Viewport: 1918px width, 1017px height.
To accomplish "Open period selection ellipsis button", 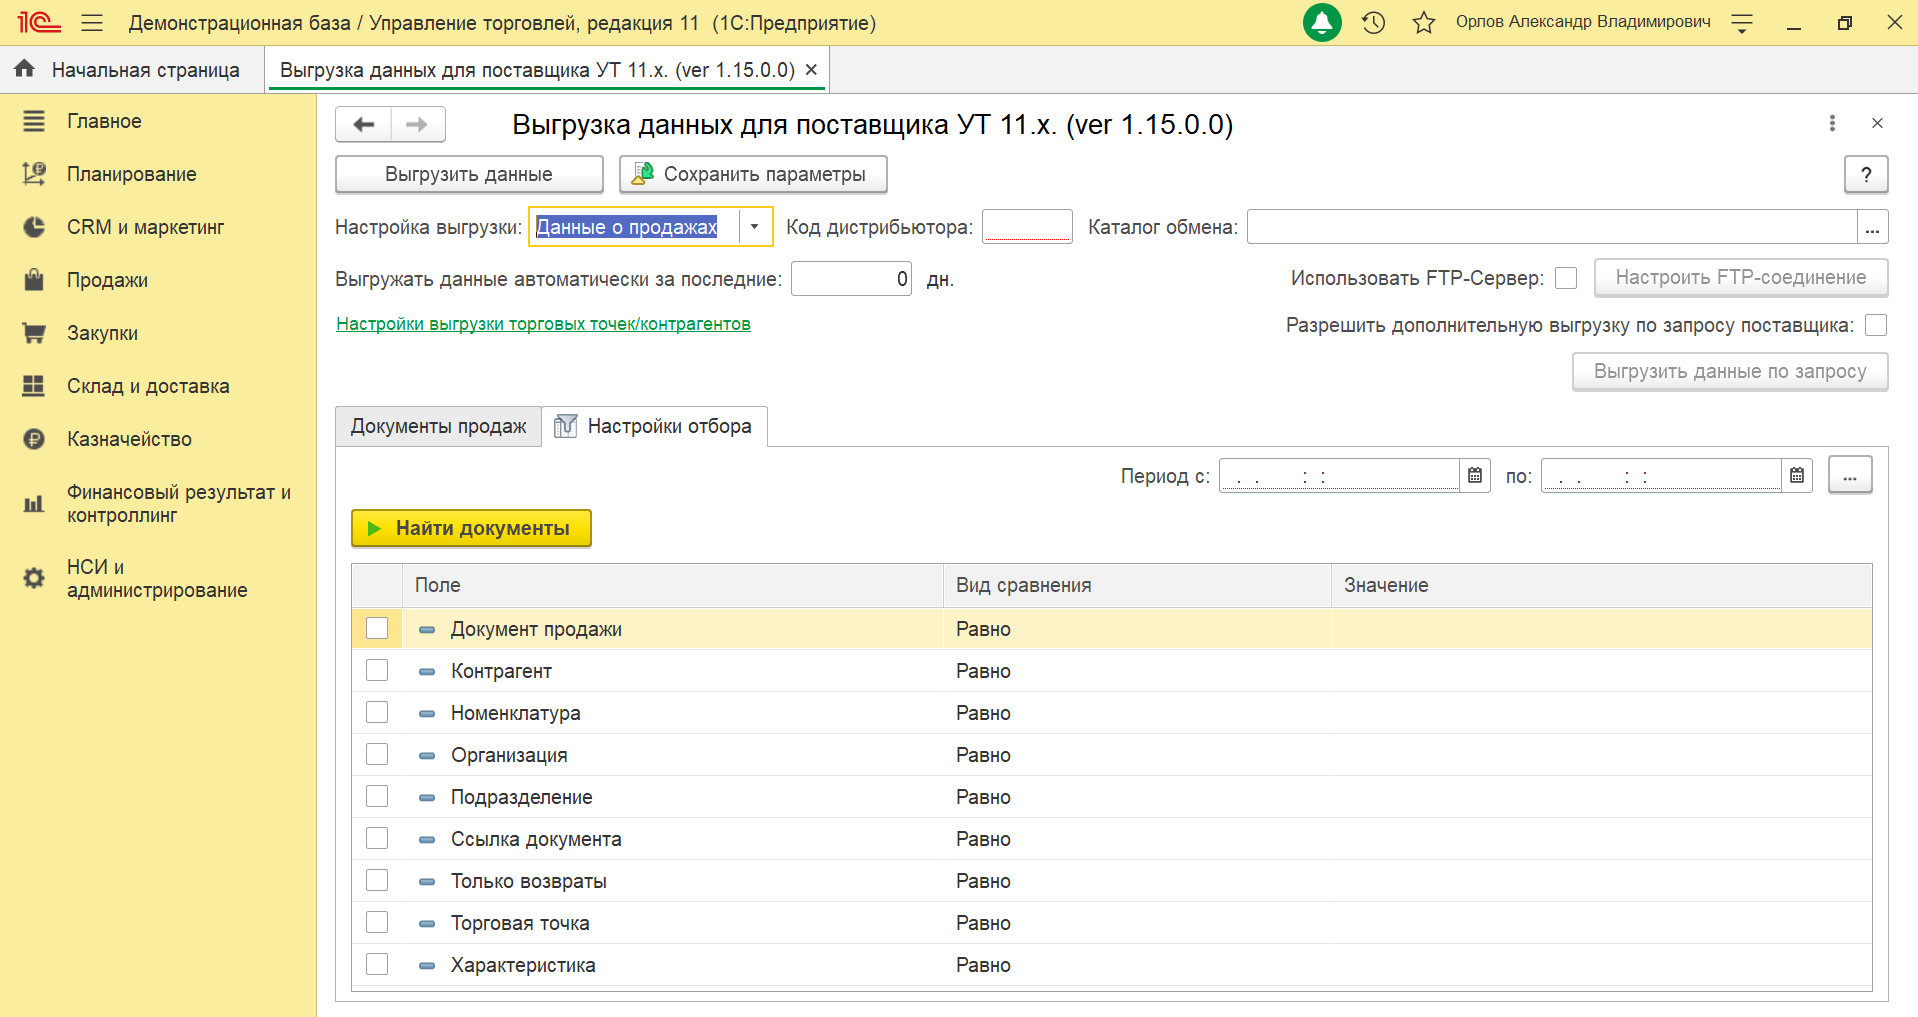I will pyautogui.click(x=1850, y=475).
